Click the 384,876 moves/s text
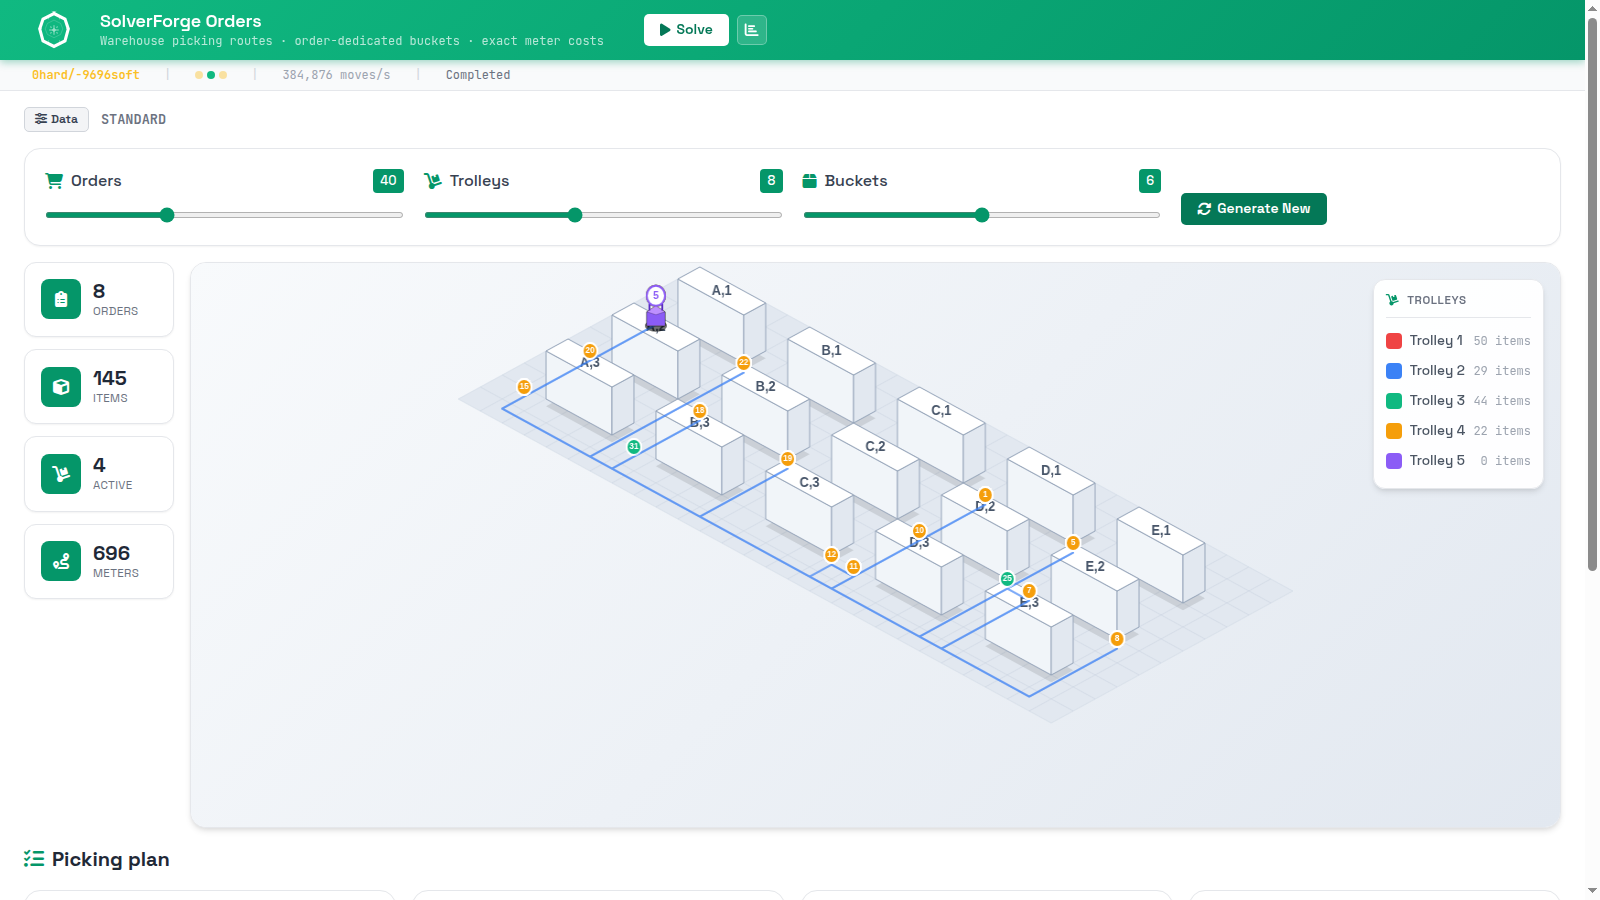The height and width of the screenshot is (900, 1600). click(337, 75)
